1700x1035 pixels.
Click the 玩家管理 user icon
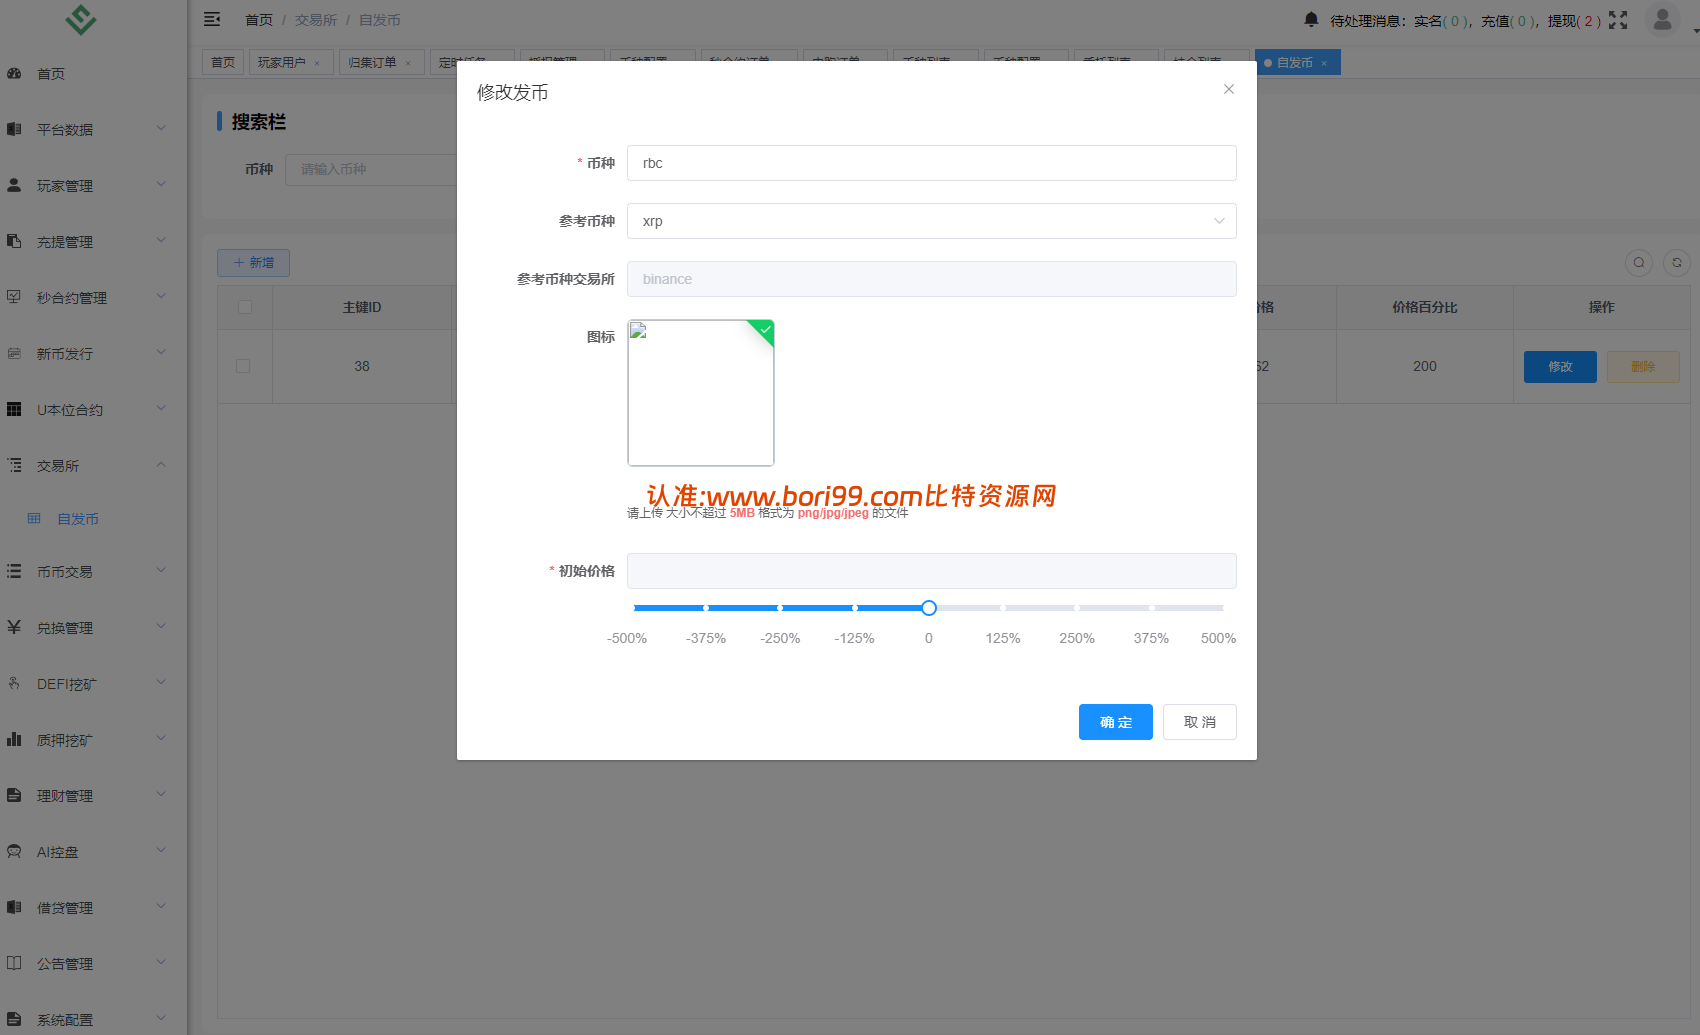14,185
